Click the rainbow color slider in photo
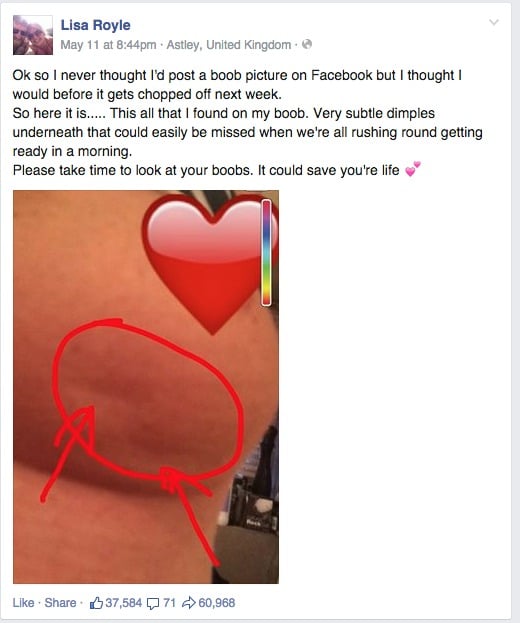Viewport: 520px width, 623px height. 266,253
